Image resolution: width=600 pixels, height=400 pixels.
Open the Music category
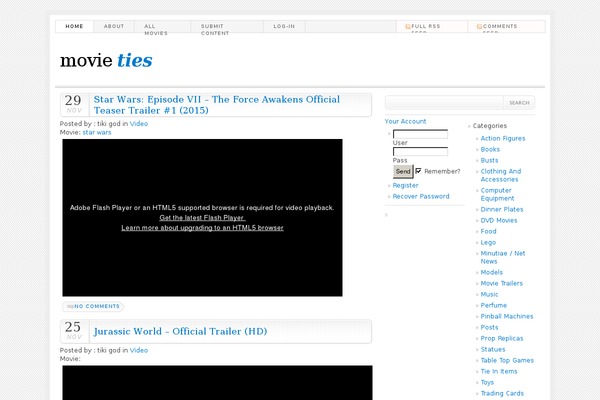pos(489,294)
